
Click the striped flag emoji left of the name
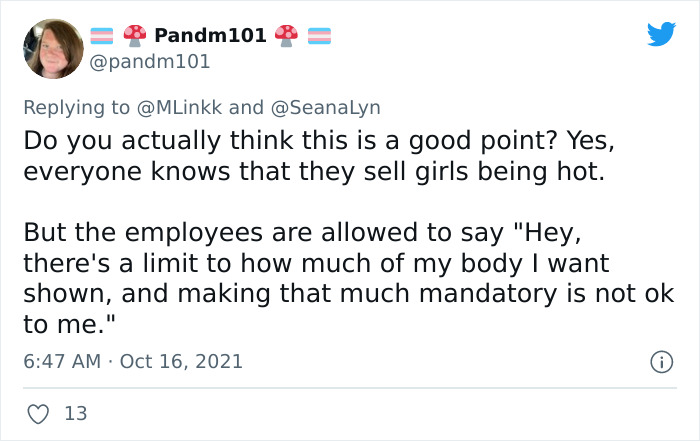click(103, 36)
